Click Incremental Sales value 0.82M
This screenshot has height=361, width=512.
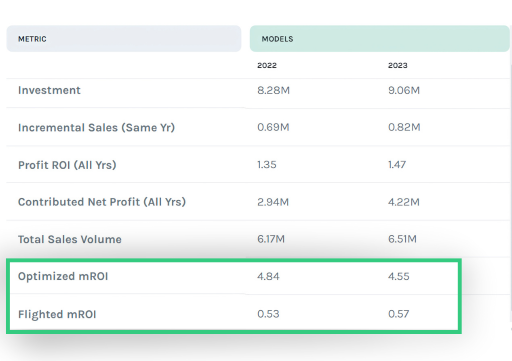pyautogui.click(x=404, y=127)
